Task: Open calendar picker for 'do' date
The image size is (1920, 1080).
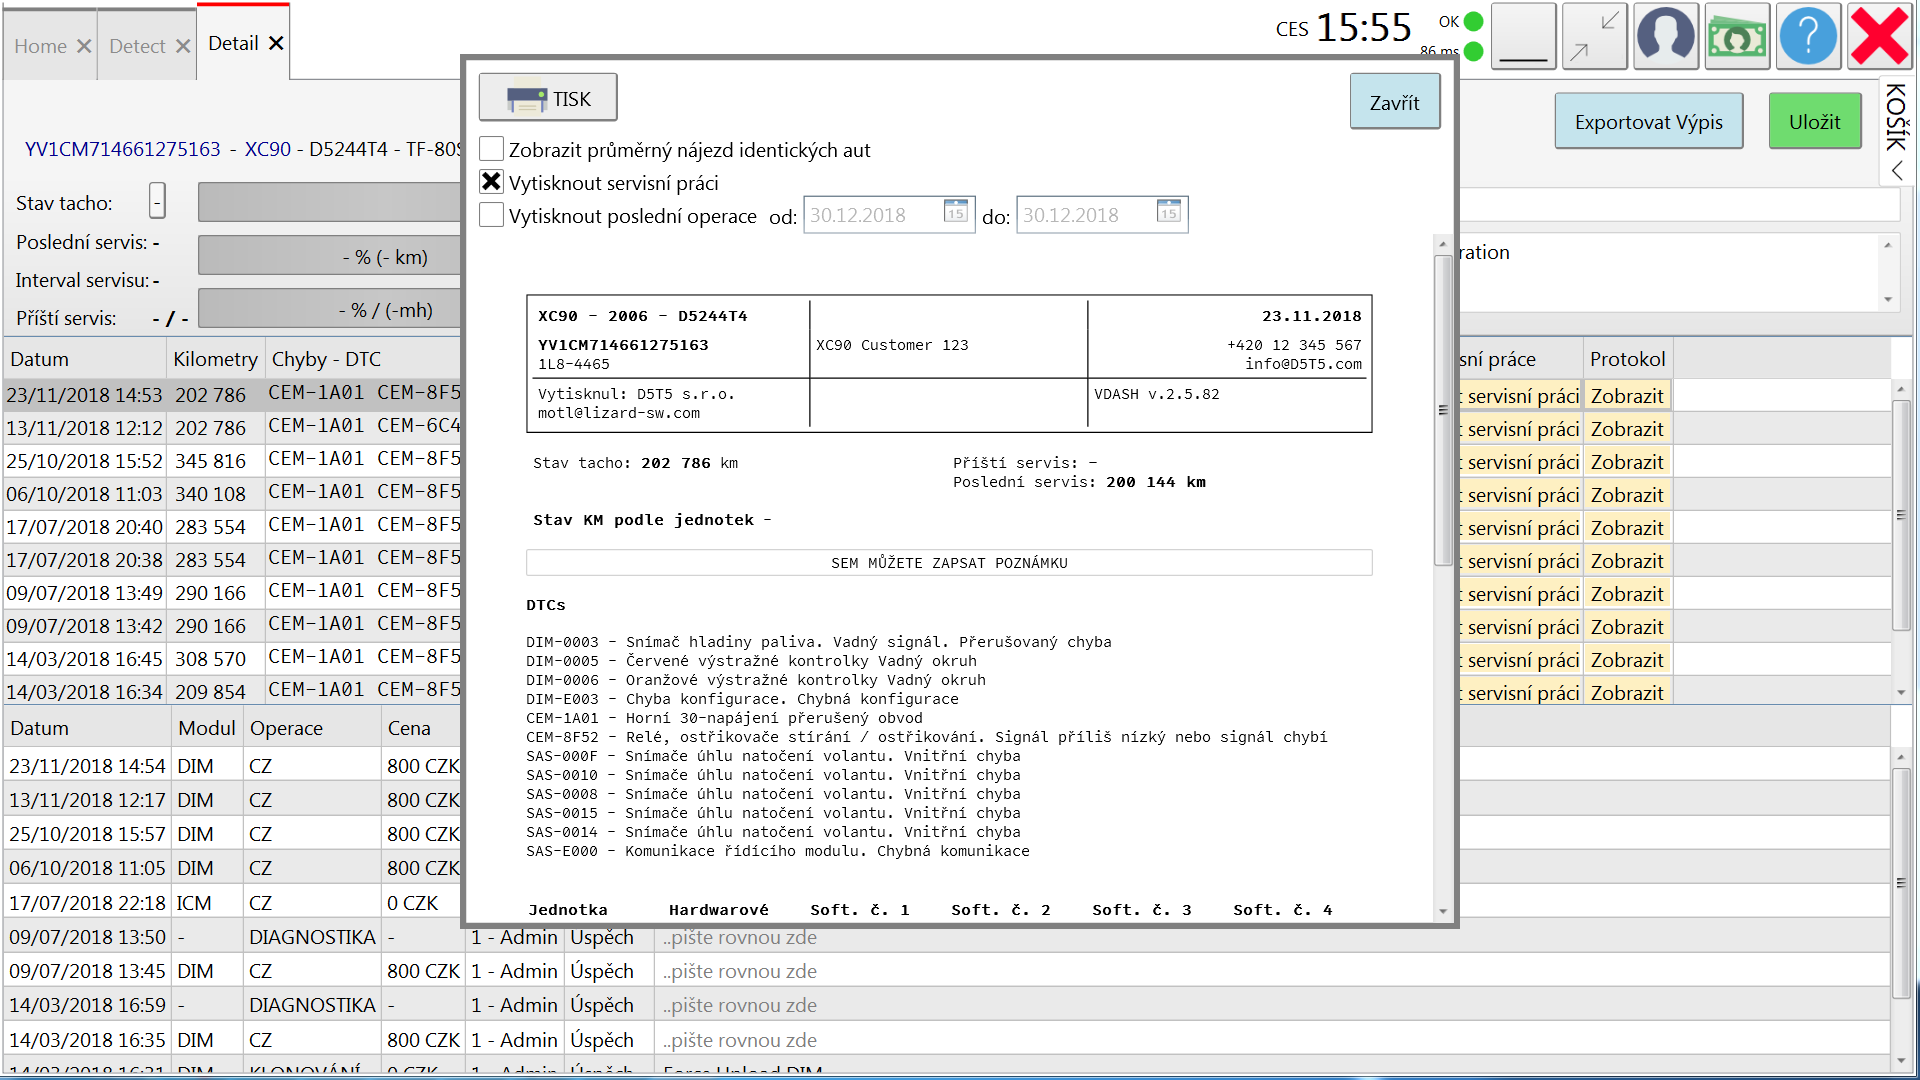Action: [x=1169, y=212]
